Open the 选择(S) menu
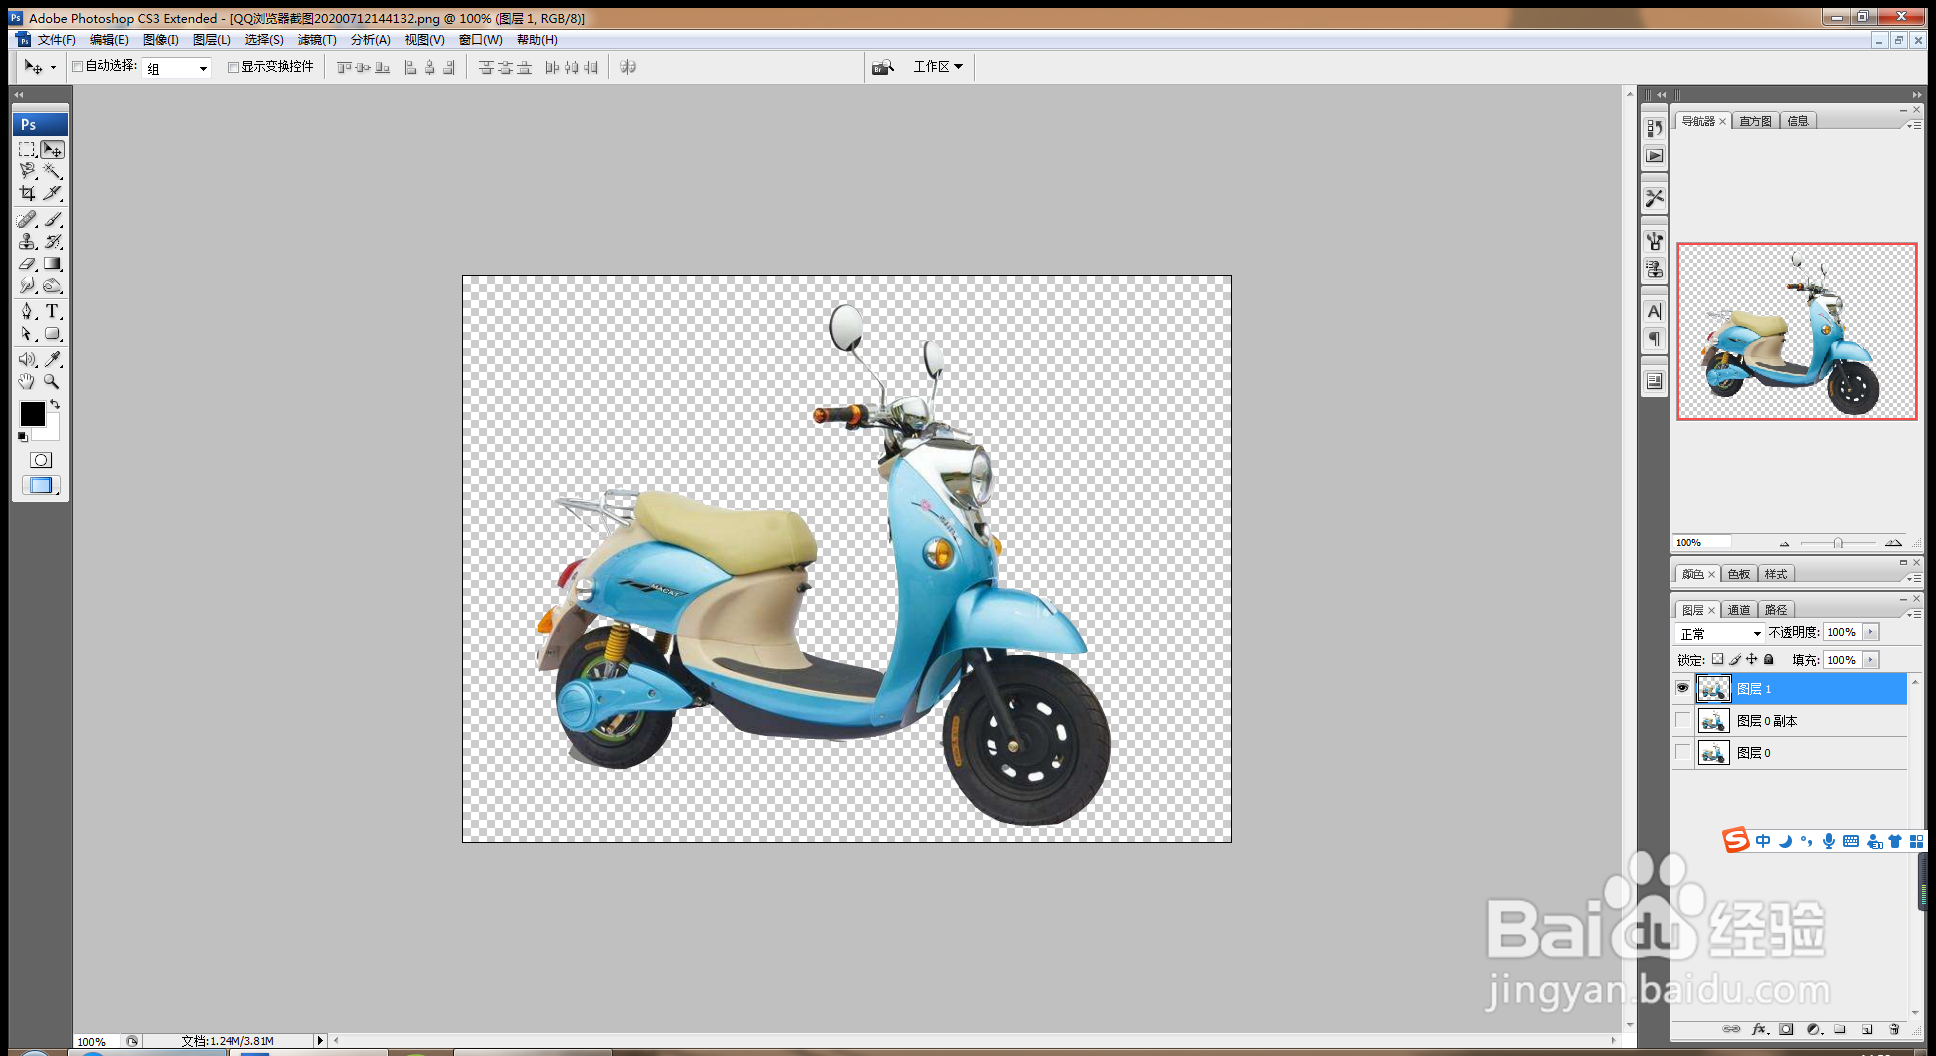 tap(264, 40)
